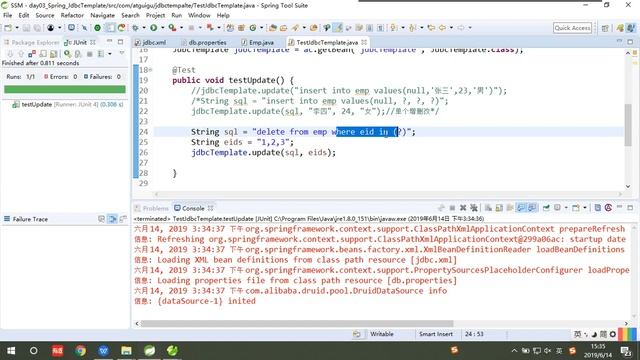Image resolution: width=640 pixels, height=360 pixels.
Task: Click the Run Last Tool icon with red toolbox
Action: 172,28
